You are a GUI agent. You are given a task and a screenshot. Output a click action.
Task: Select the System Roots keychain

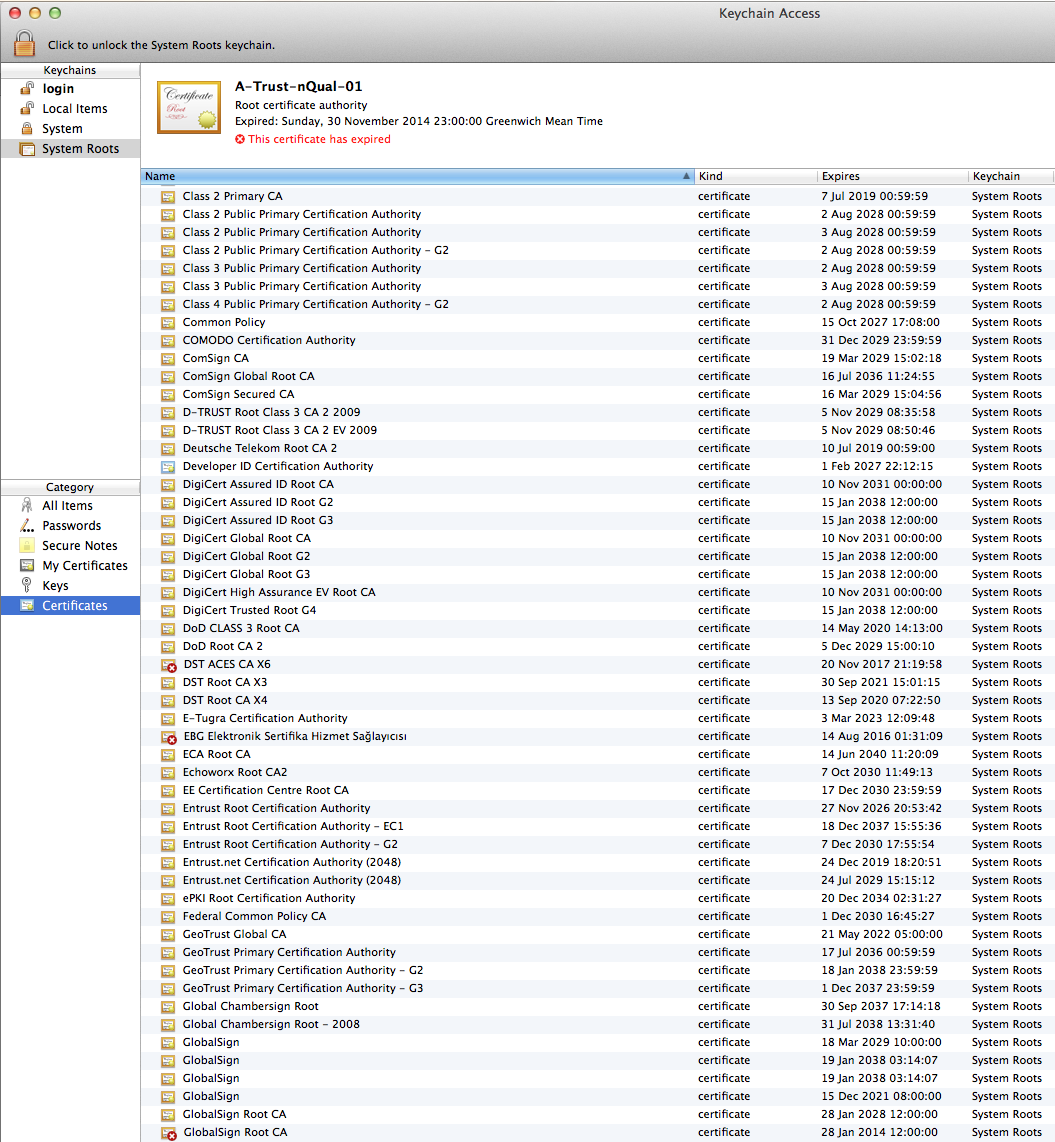point(70,149)
